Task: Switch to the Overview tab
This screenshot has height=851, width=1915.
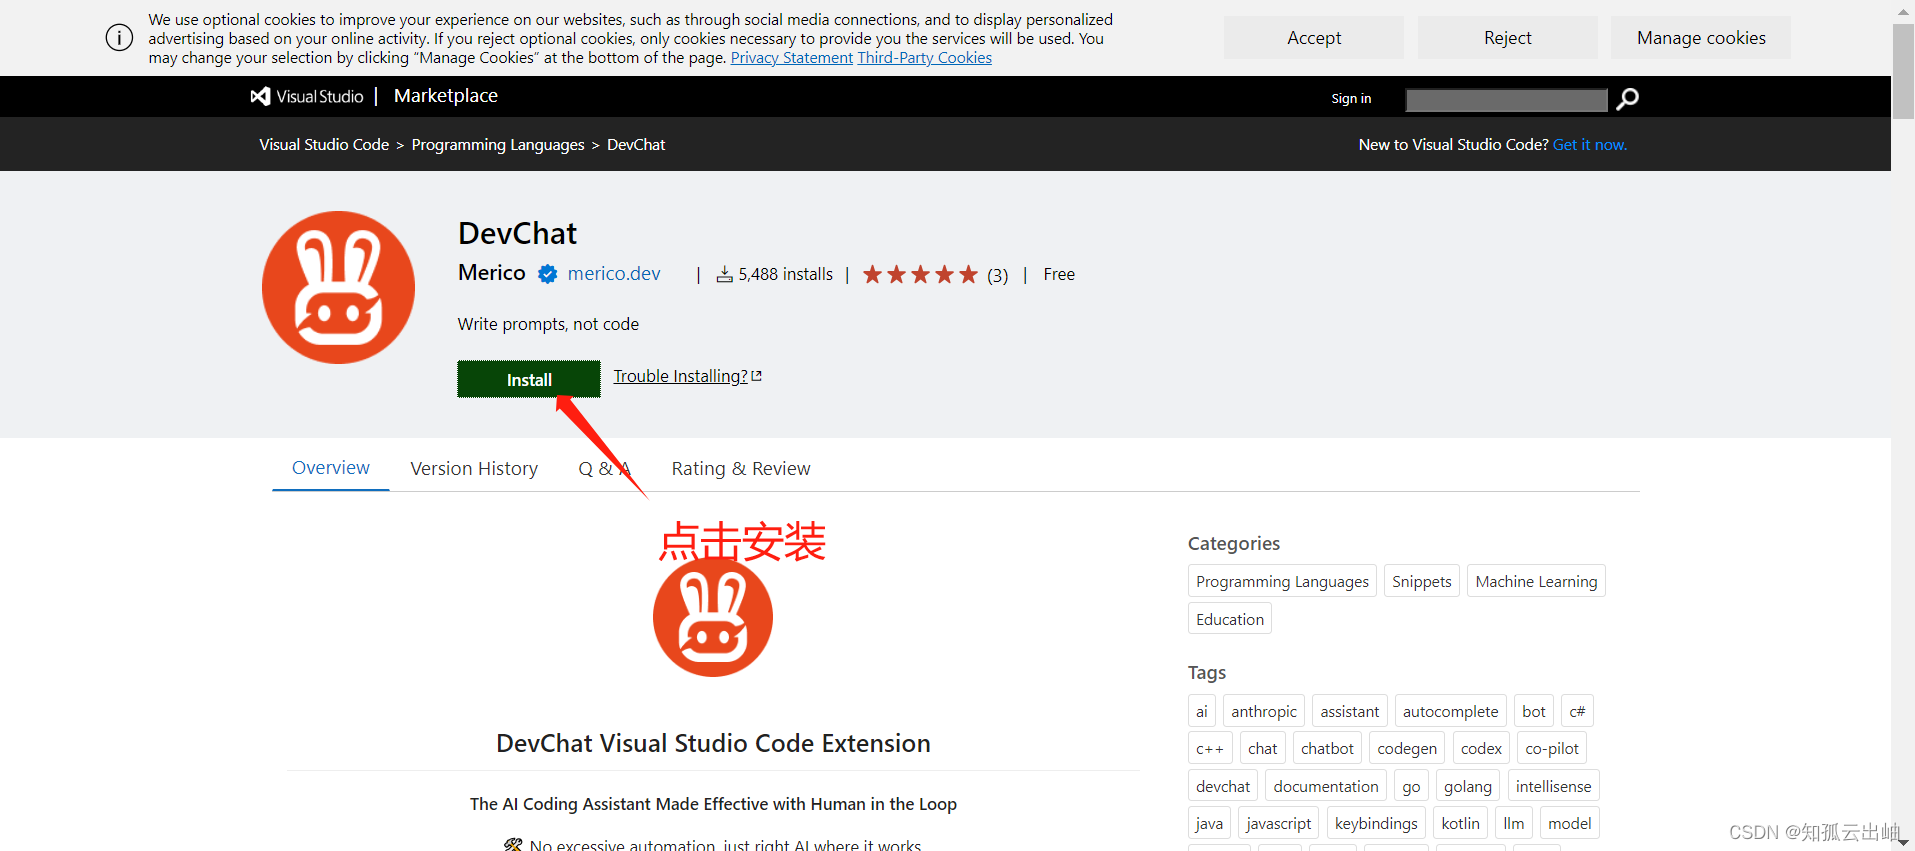Action: pos(331,468)
